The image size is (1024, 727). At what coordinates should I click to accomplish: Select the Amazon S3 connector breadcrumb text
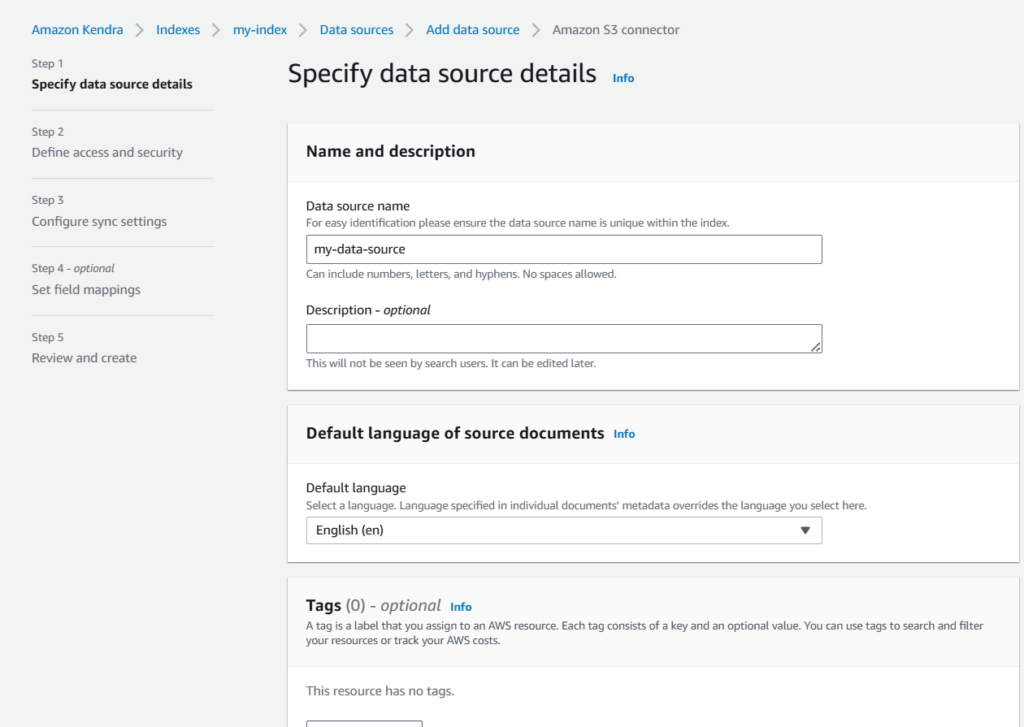(615, 30)
